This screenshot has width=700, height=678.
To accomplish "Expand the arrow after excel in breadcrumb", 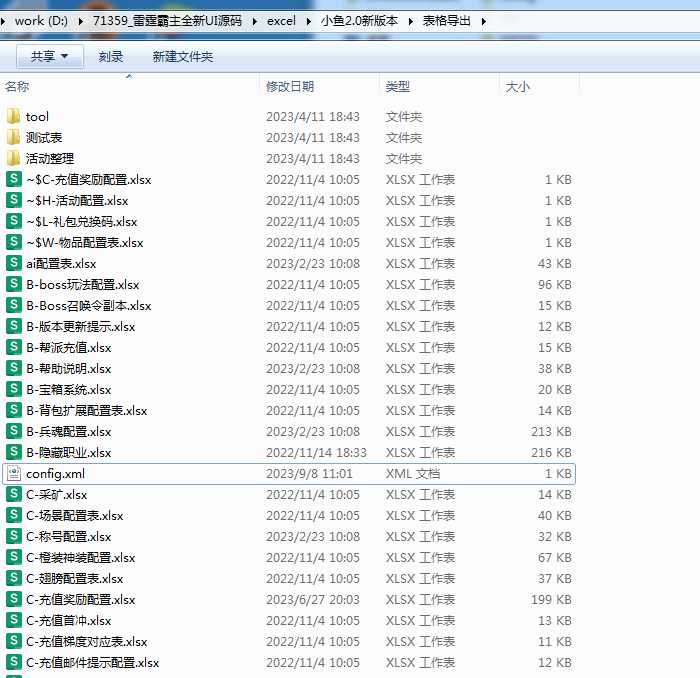I will coord(303,21).
